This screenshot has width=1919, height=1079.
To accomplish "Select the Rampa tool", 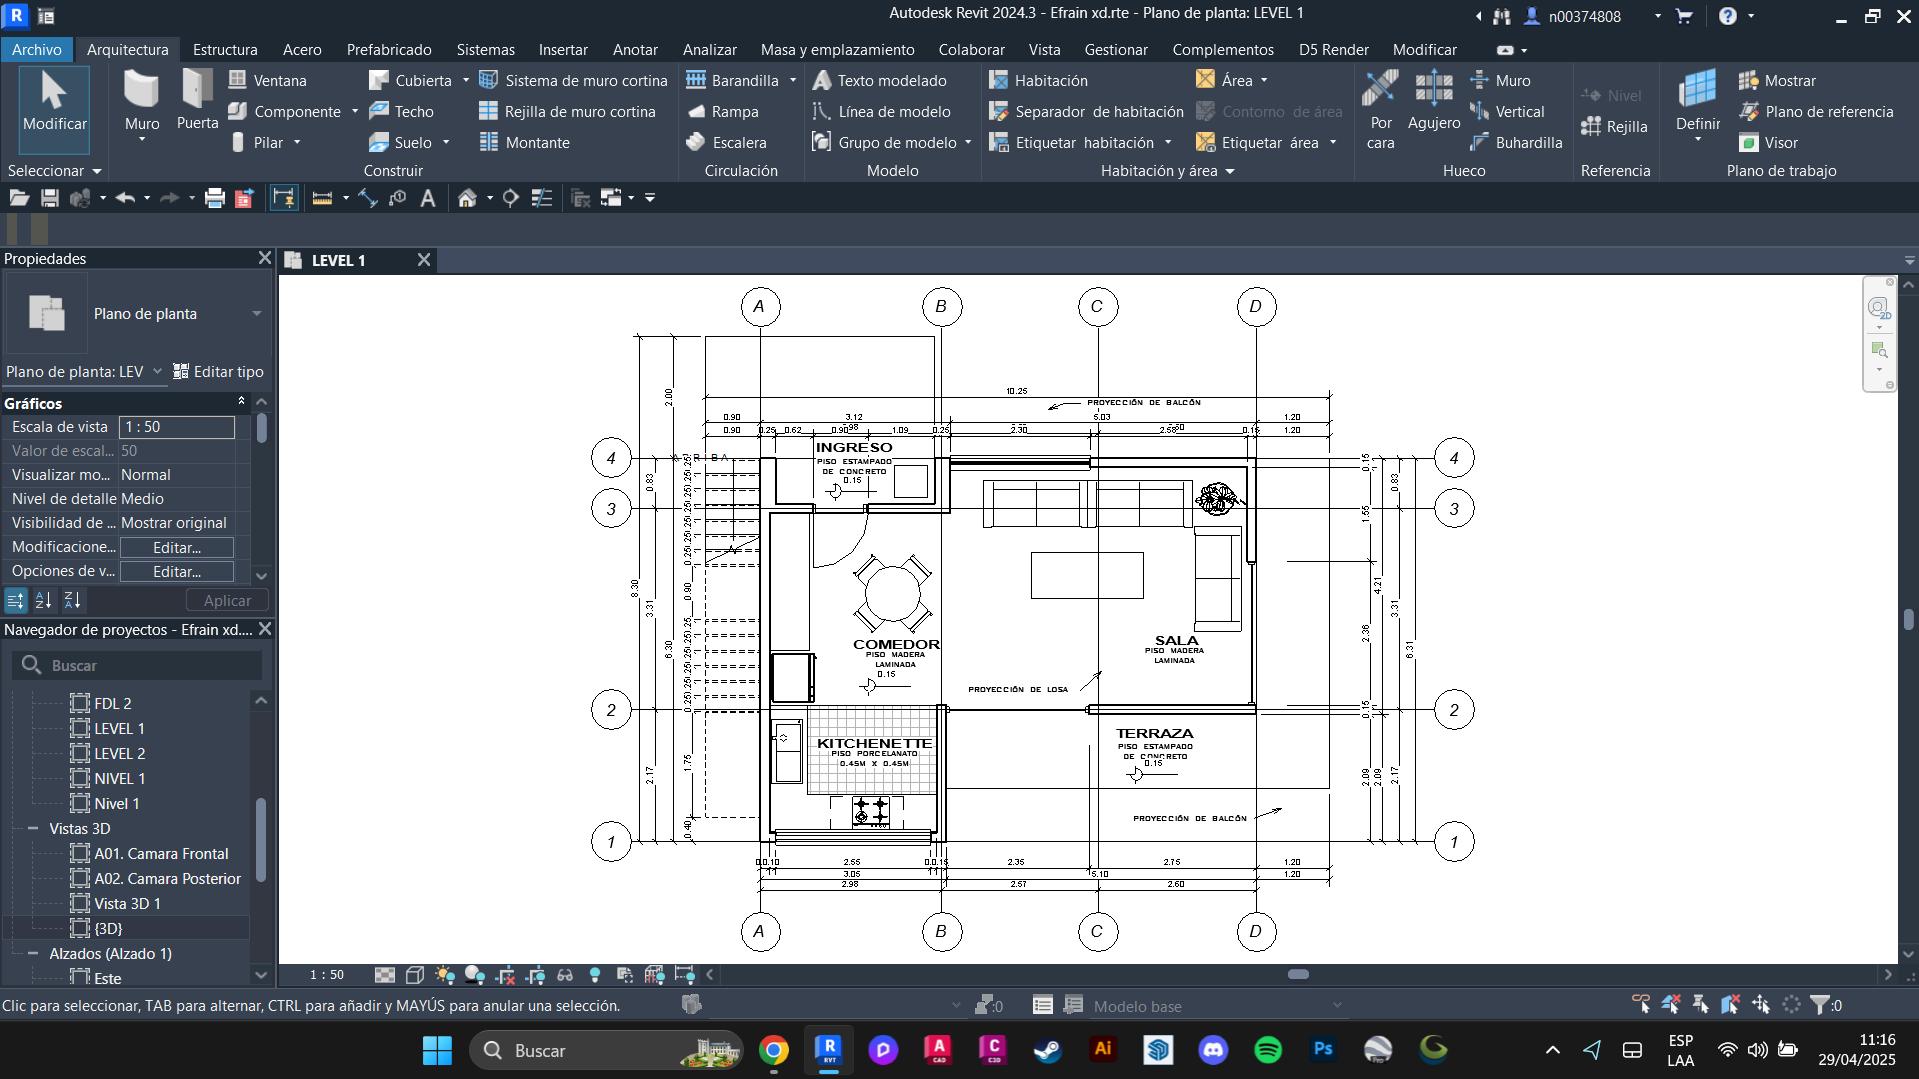I will point(722,111).
